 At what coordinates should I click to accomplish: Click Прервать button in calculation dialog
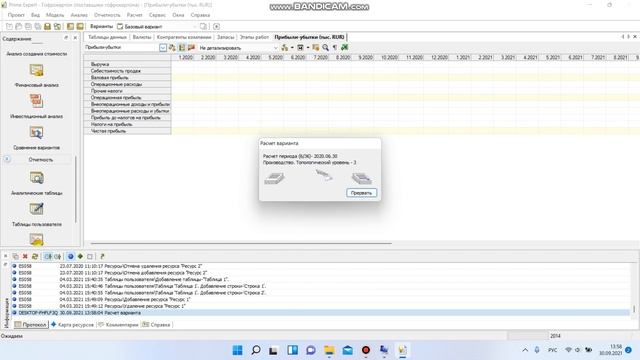click(x=362, y=193)
